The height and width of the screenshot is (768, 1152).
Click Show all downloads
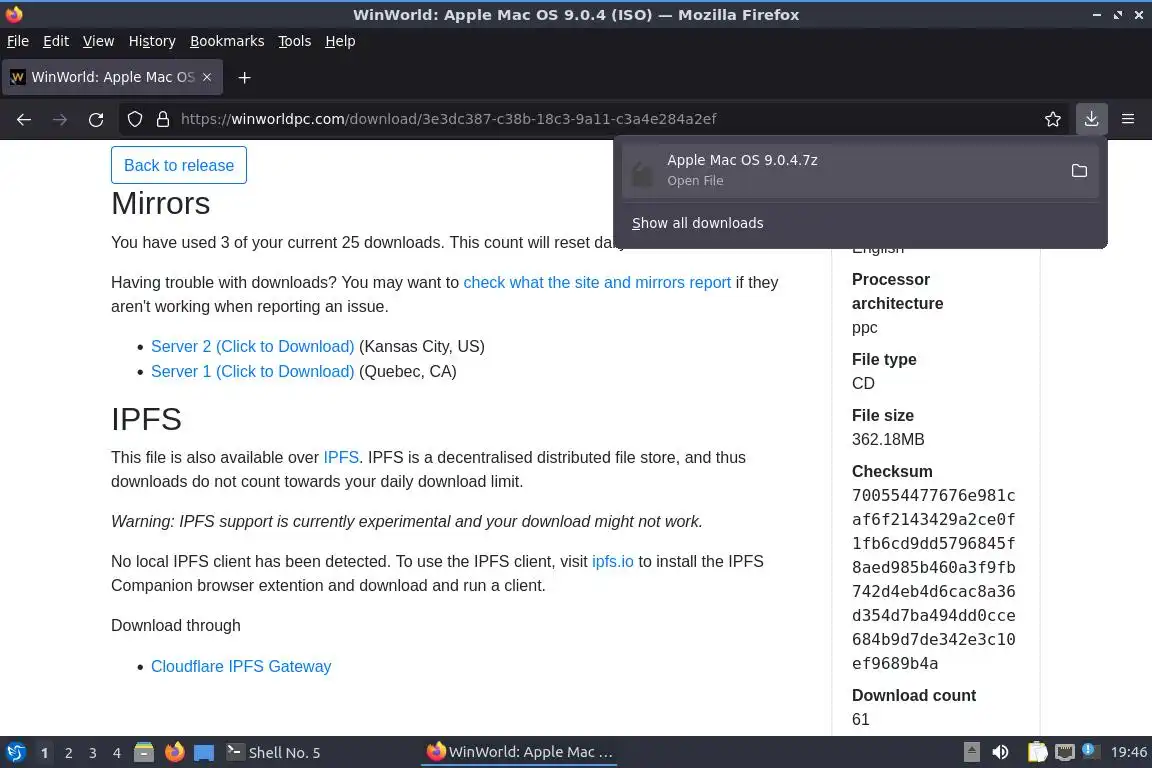click(x=697, y=223)
